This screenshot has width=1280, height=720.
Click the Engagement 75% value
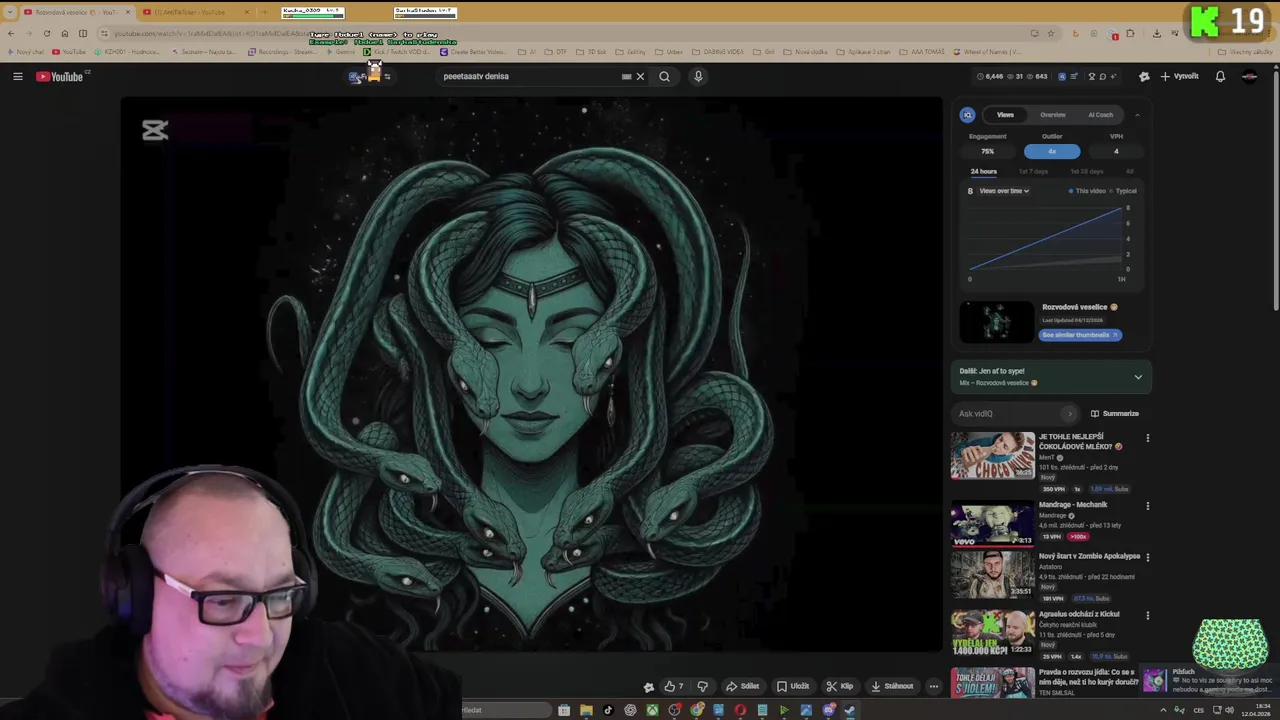[987, 151]
